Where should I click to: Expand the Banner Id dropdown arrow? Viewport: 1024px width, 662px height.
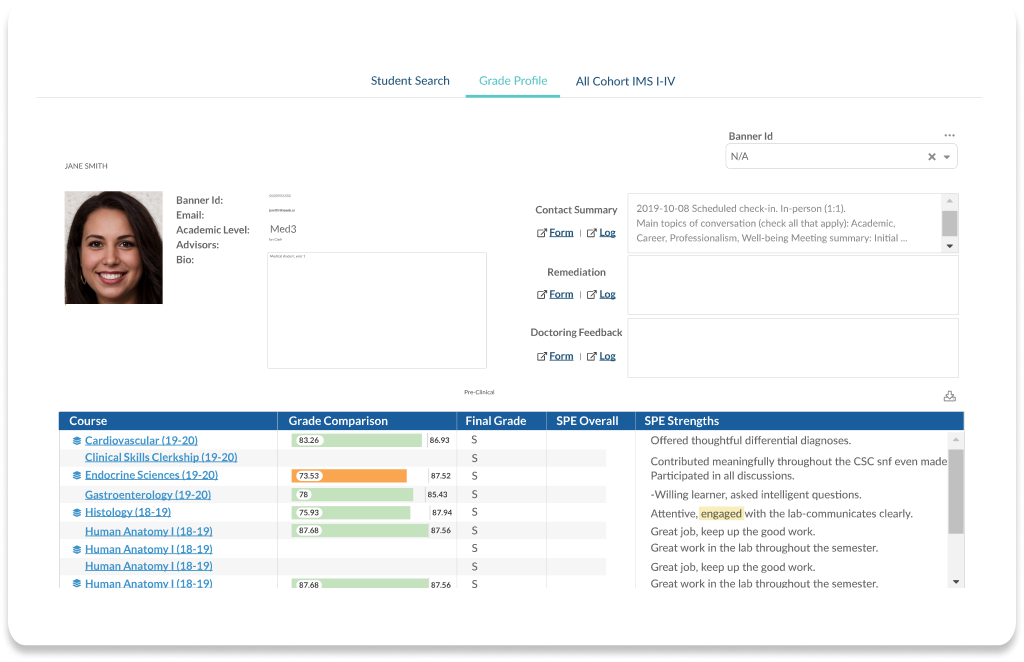[x=947, y=157]
